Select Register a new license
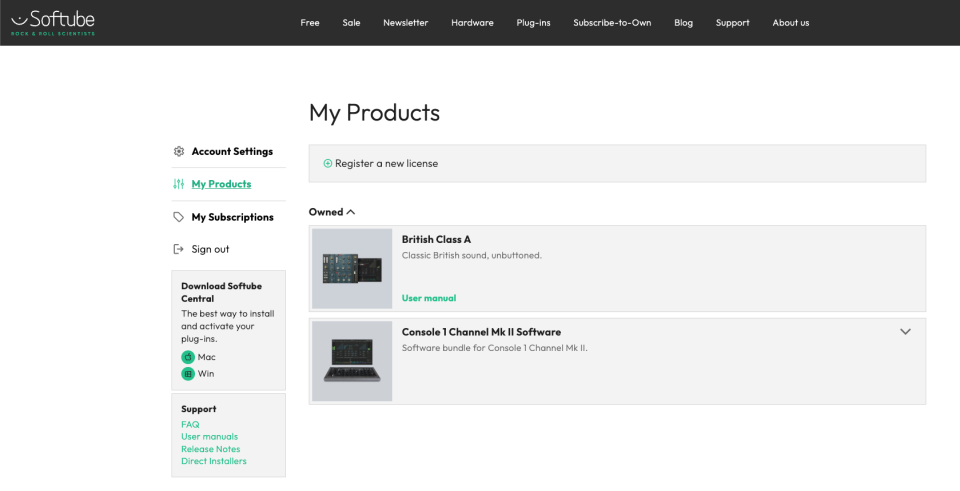960x491 pixels. pos(386,163)
